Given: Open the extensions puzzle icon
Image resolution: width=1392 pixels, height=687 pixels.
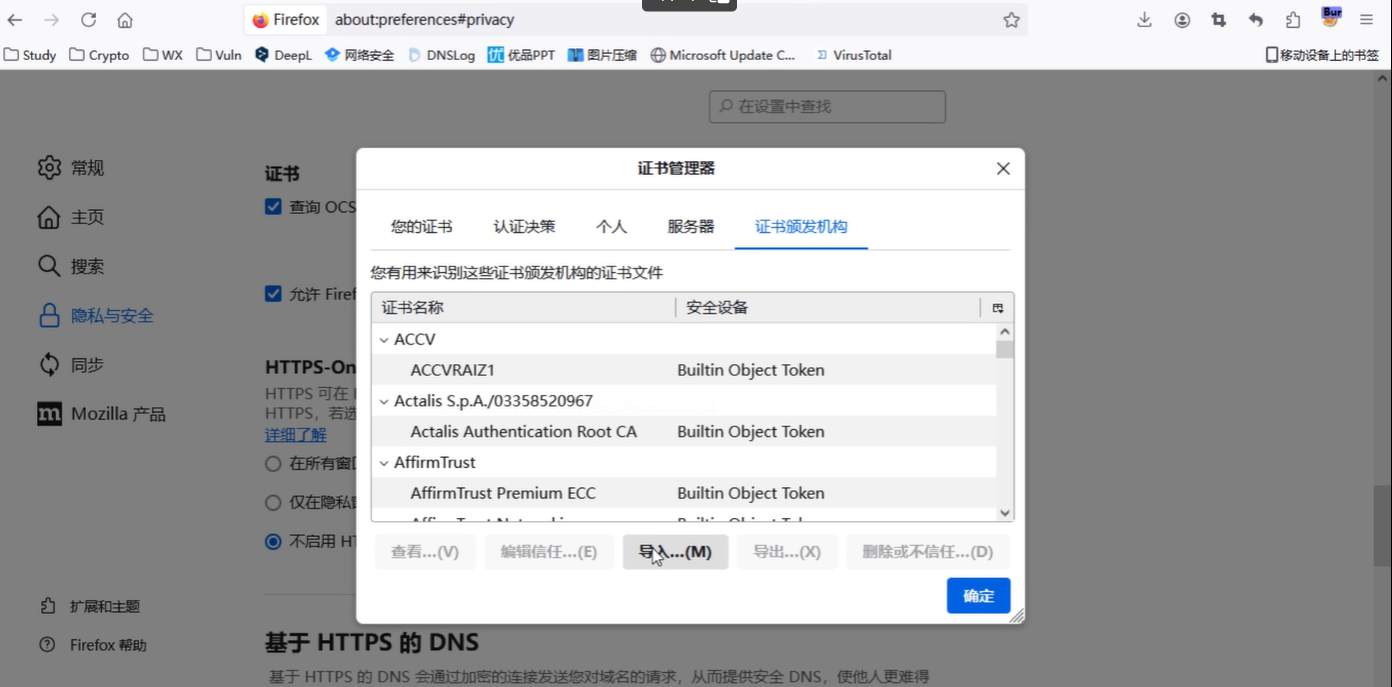Looking at the screenshot, I should point(1293,20).
